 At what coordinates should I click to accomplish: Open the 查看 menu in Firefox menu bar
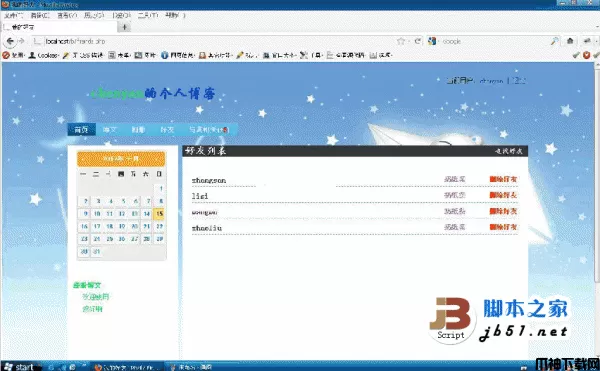(x=67, y=15)
